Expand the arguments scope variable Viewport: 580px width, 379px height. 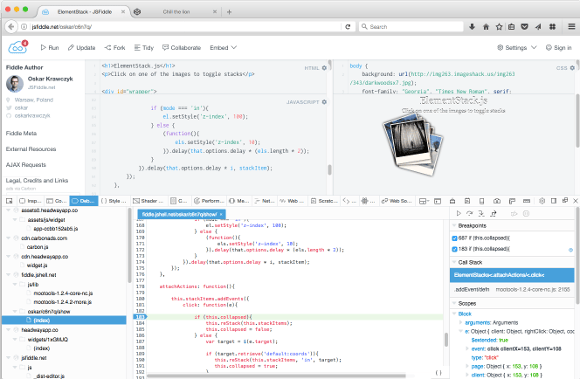click(461, 323)
